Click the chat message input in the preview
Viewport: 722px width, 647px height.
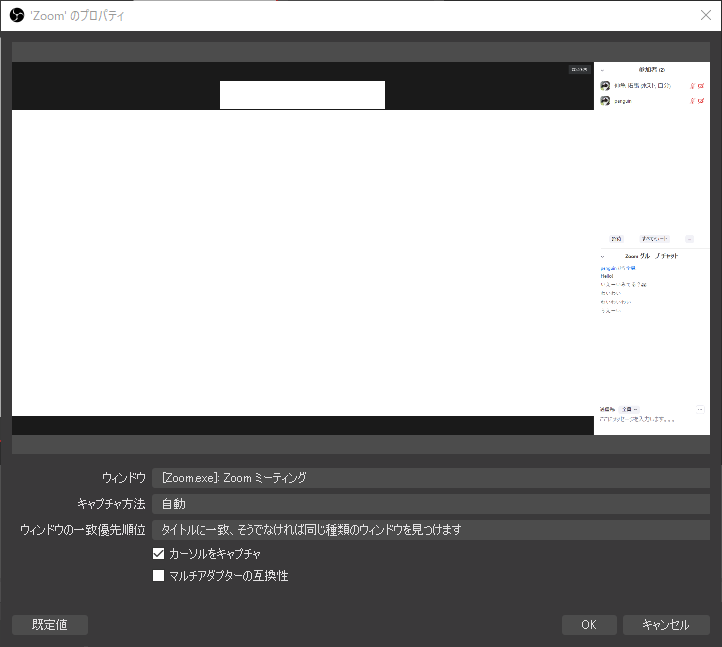637,420
